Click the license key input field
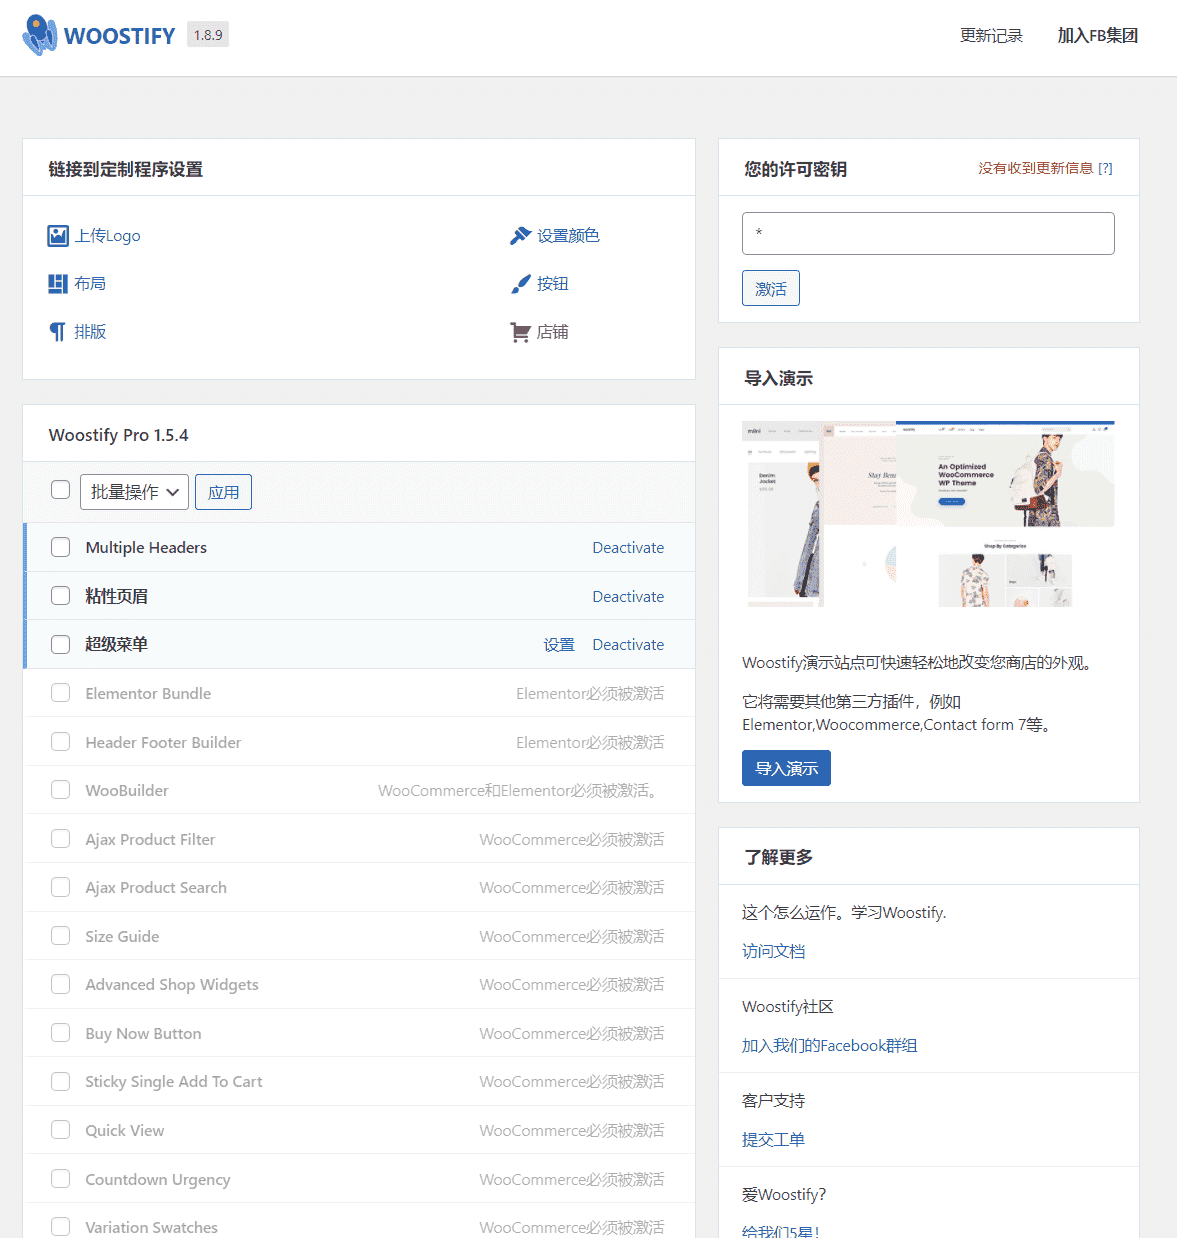 click(928, 233)
